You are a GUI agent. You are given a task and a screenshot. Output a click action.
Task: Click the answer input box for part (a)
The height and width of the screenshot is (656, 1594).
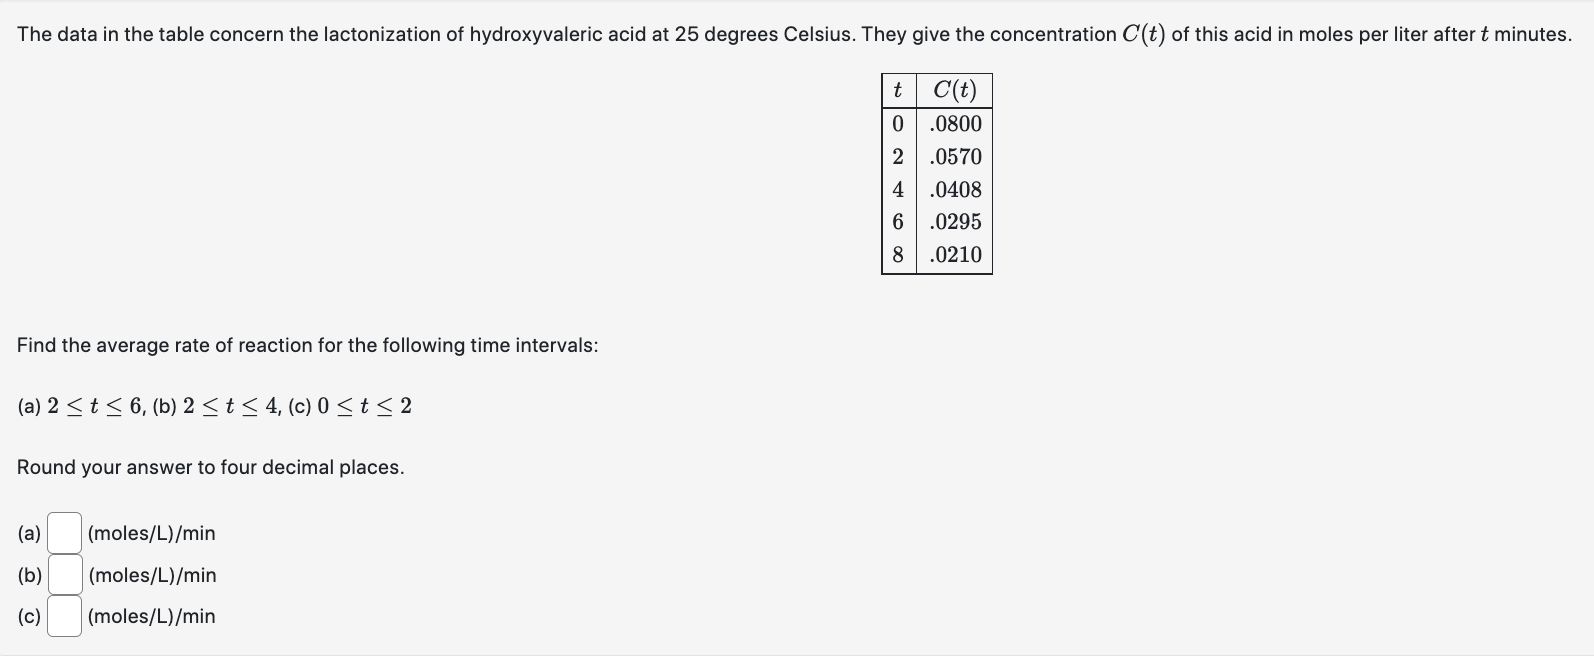(63, 533)
